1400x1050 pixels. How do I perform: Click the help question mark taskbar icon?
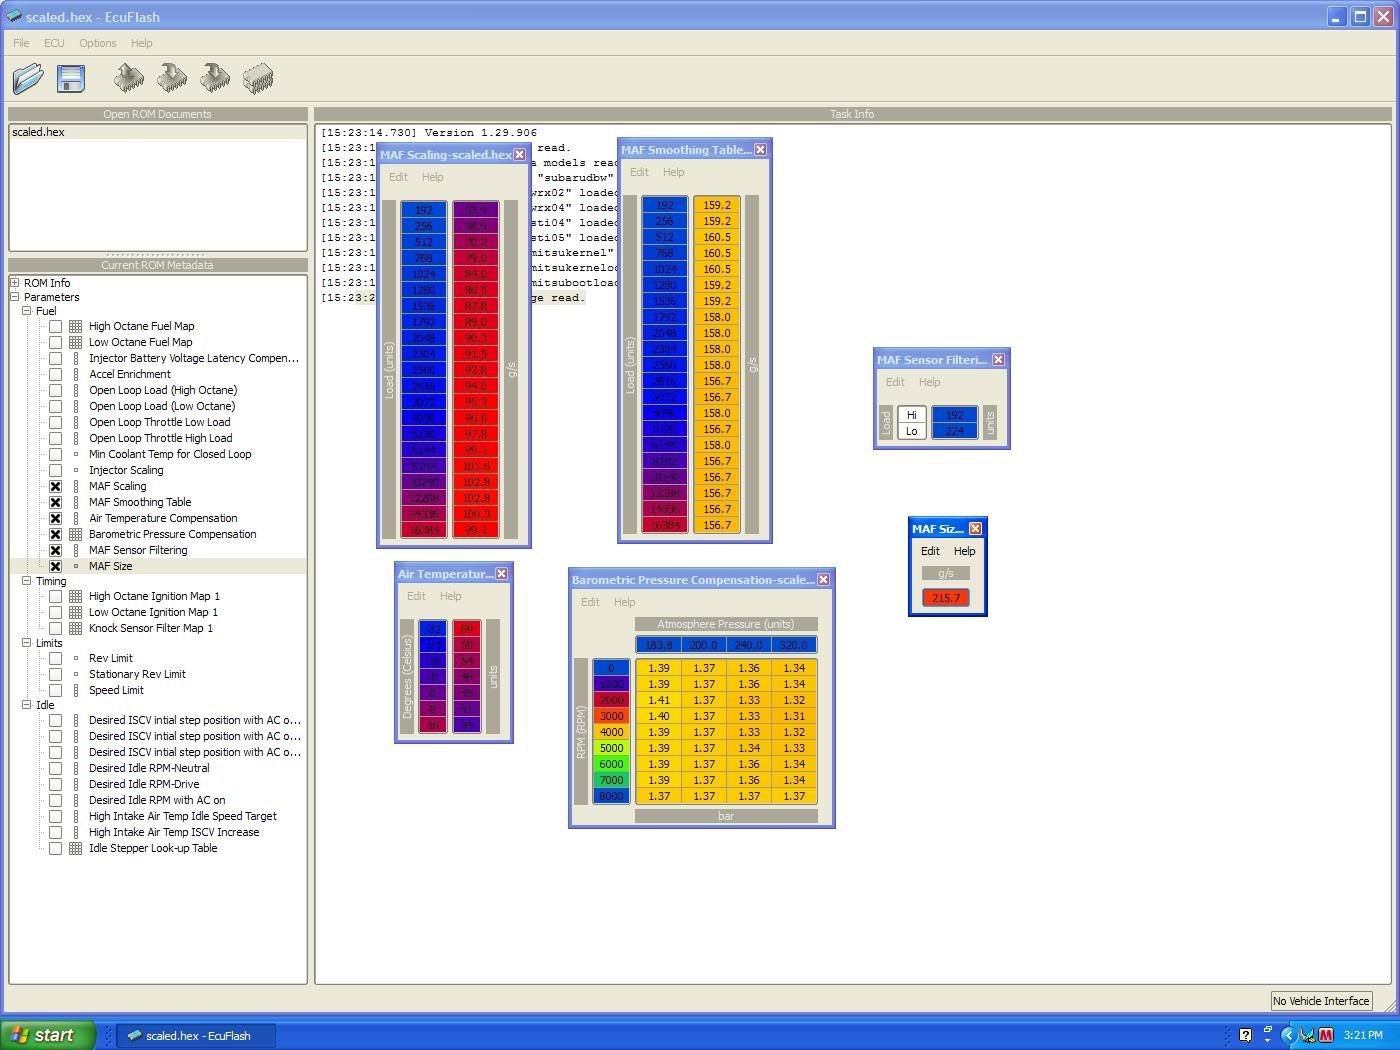click(1245, 1035)
